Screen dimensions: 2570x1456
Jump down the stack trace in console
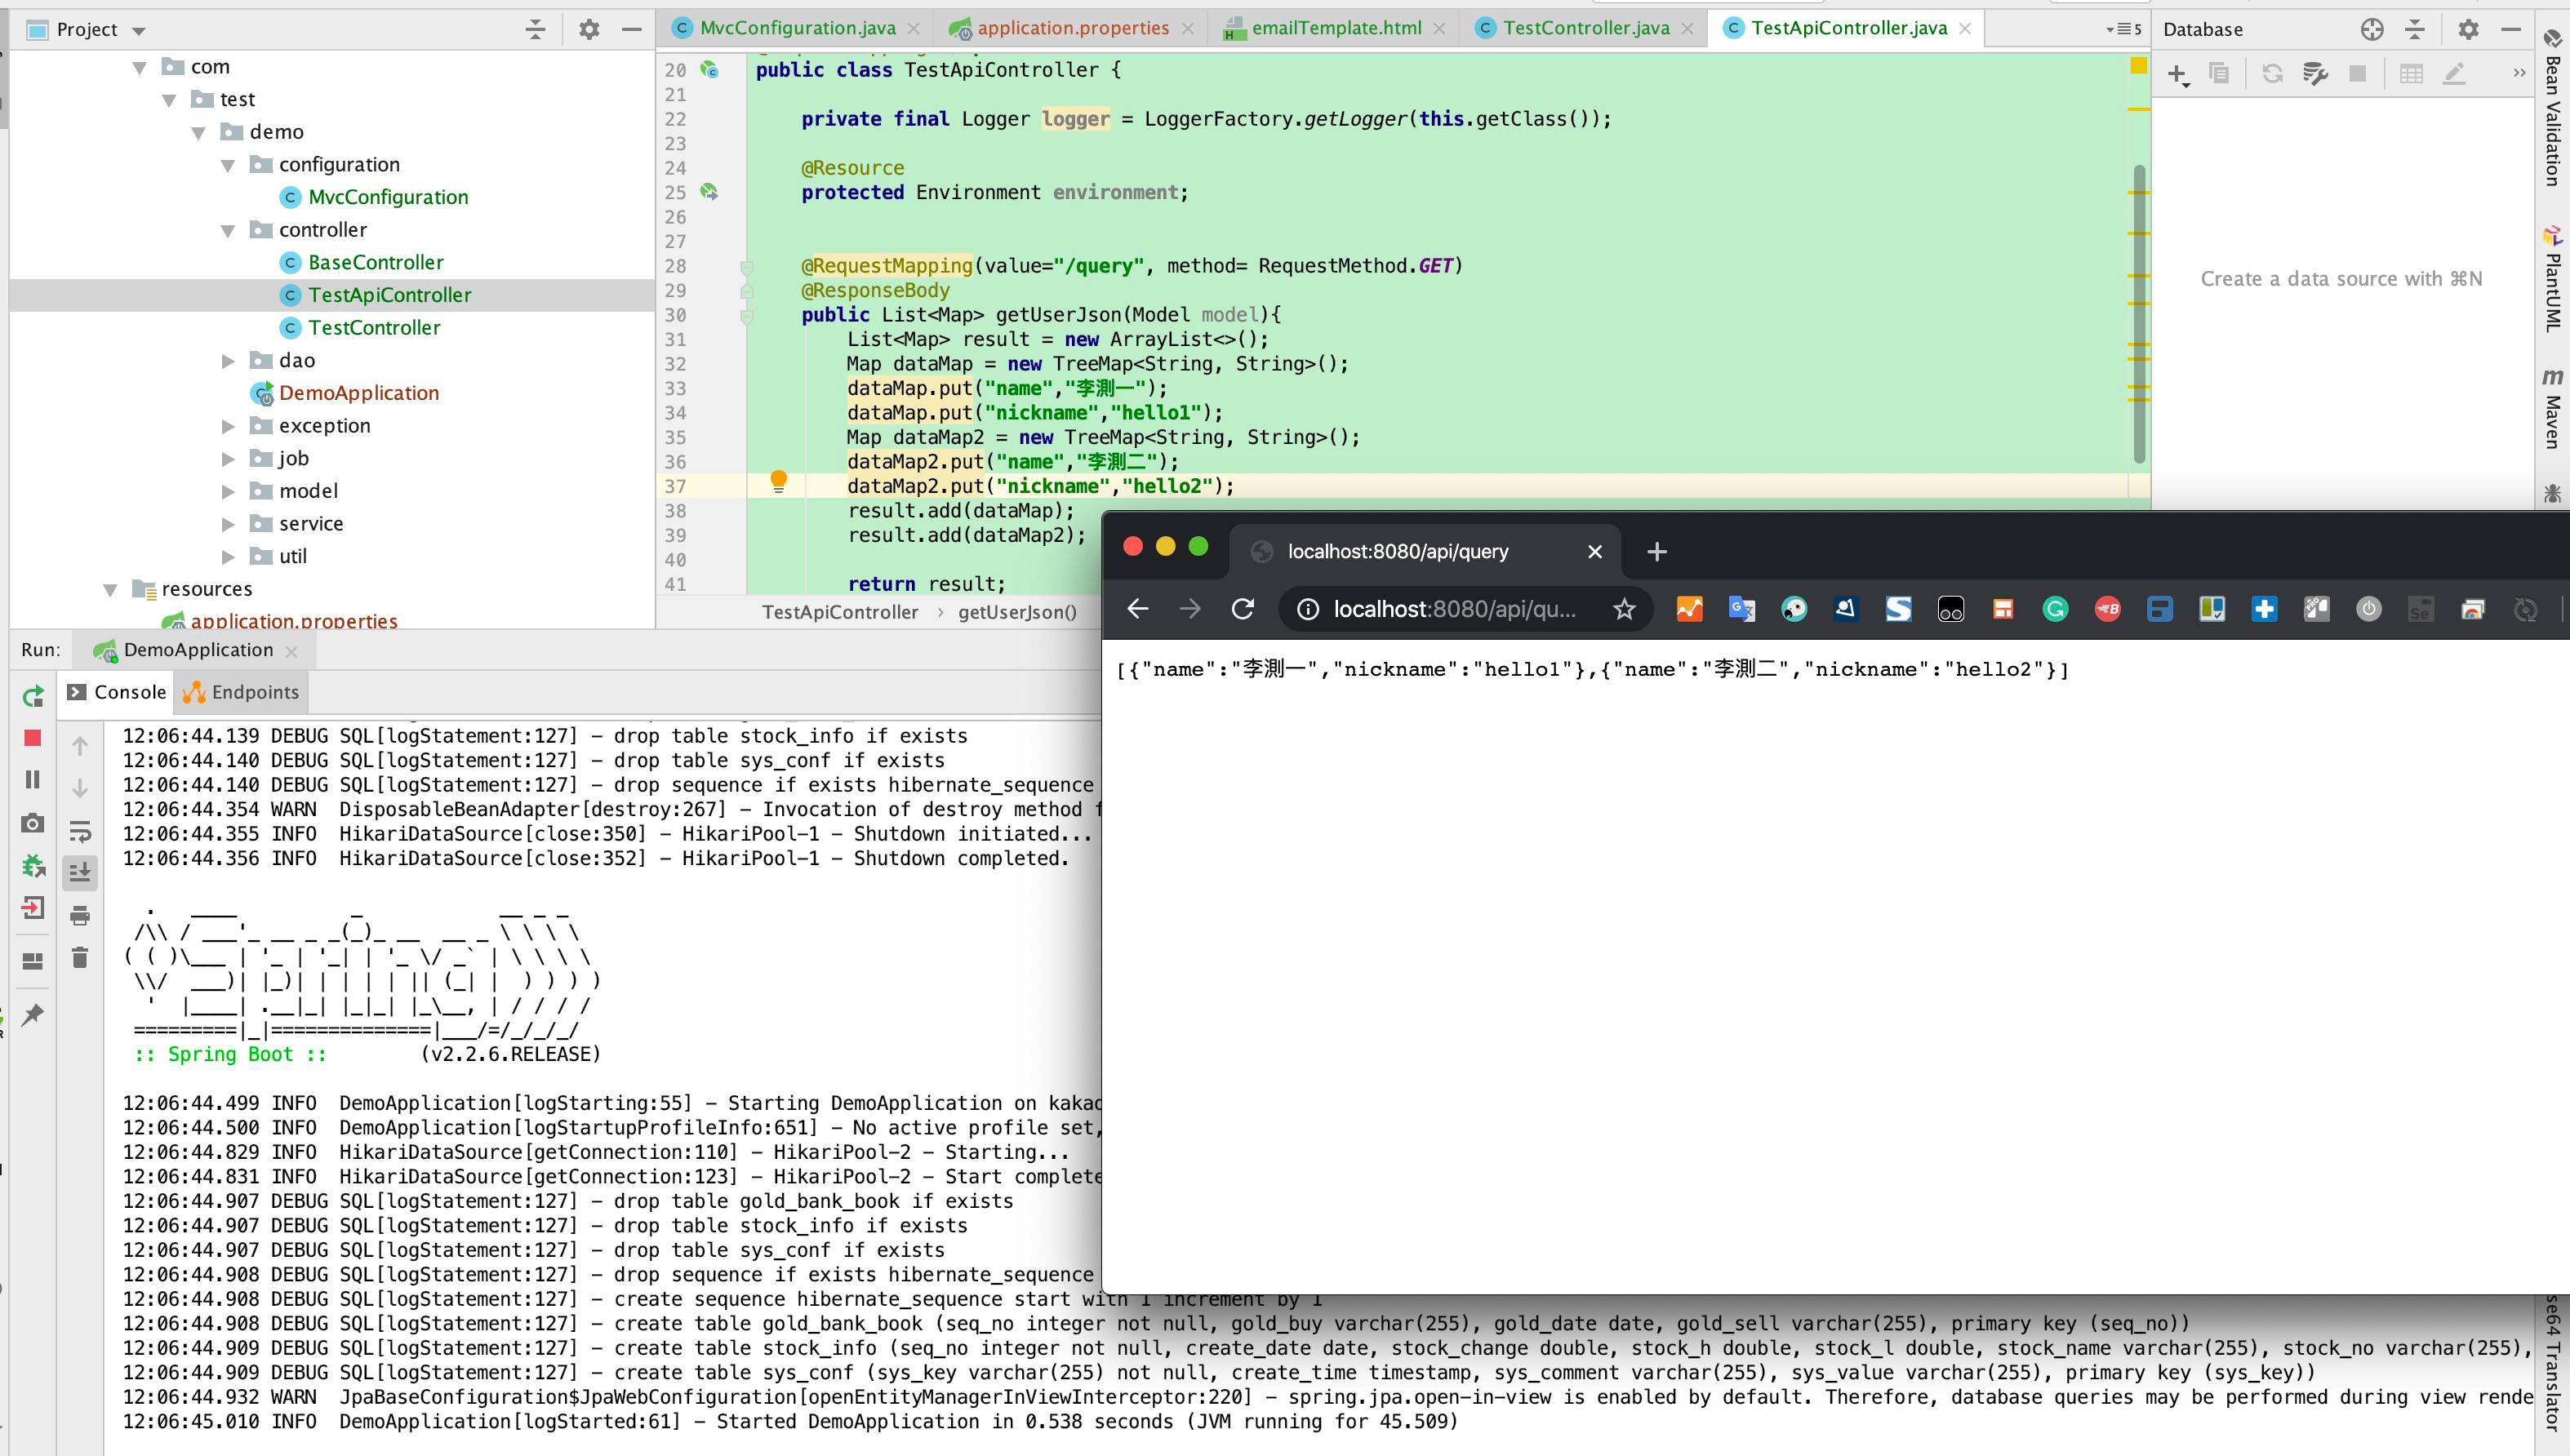point(80,788)
